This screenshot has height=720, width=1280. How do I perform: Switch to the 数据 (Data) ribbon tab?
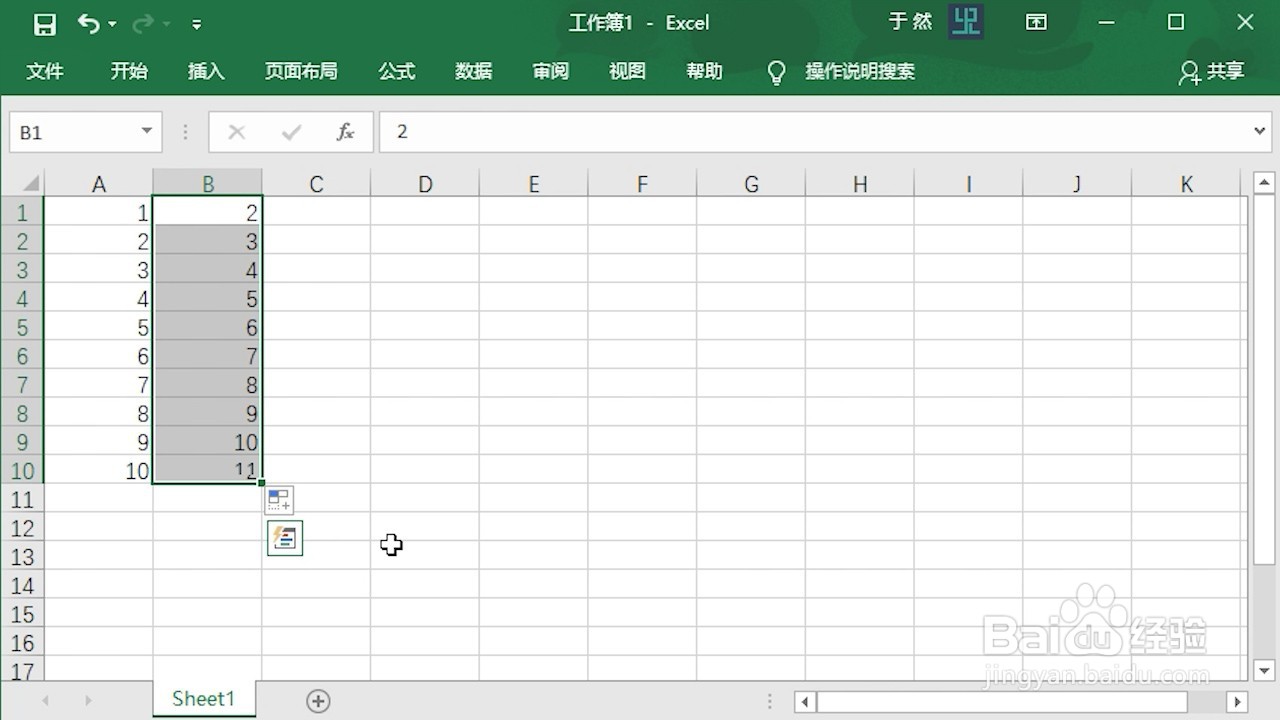[473, 71]
